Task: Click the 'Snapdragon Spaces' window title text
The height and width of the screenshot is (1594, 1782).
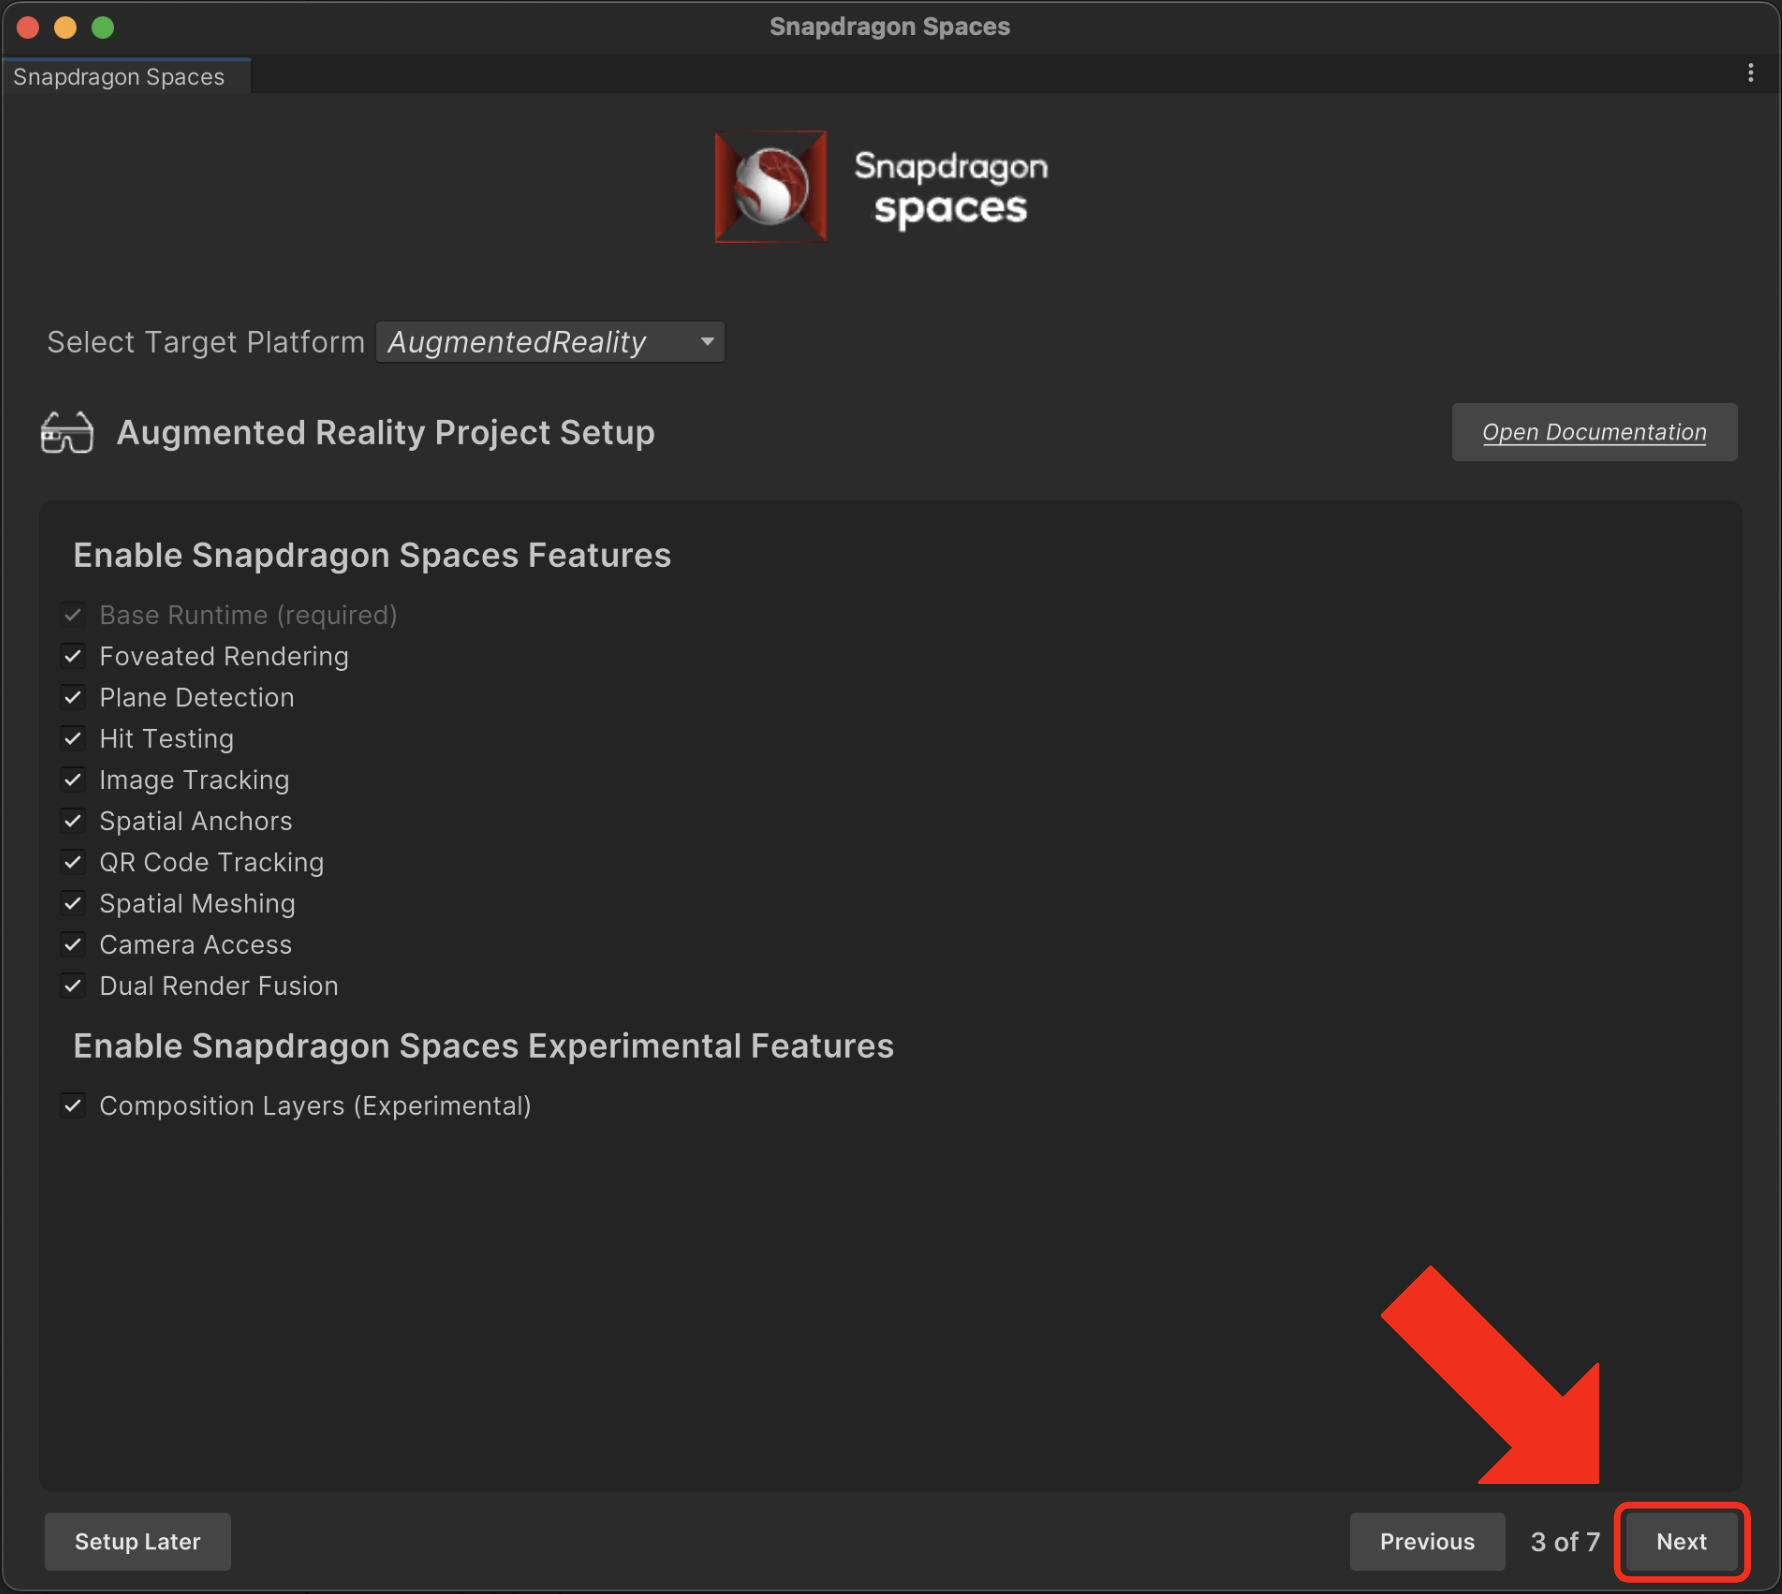Action: 890,27
